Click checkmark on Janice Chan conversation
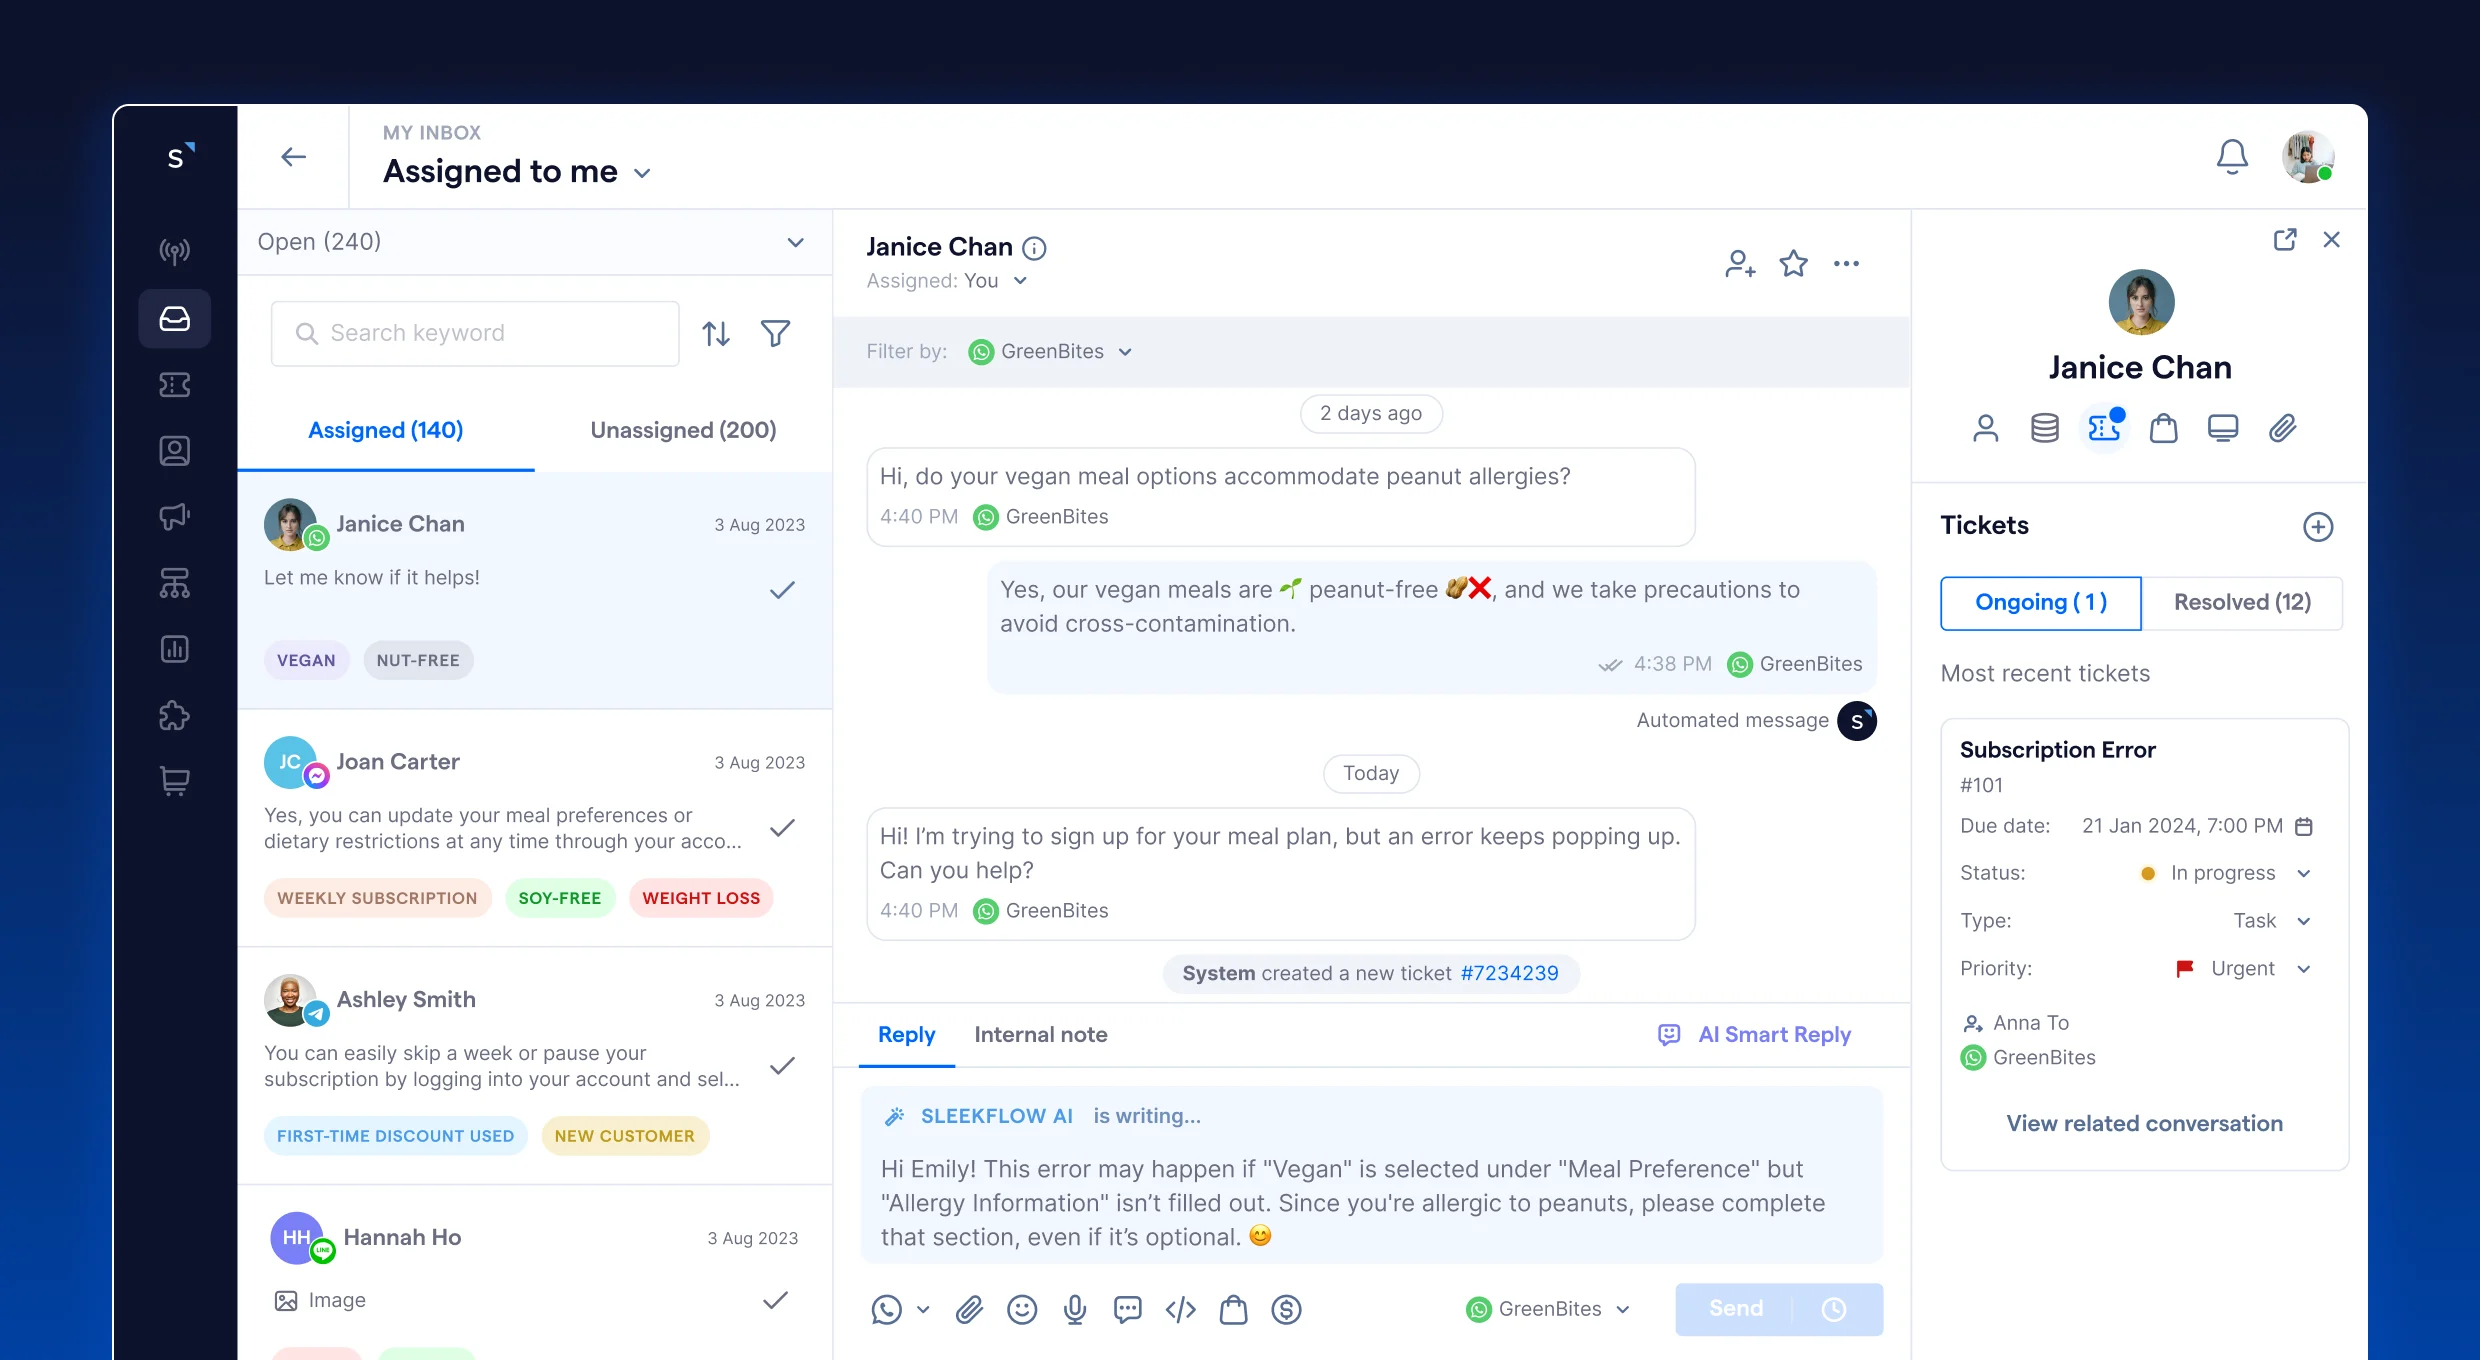2480x1360 pixels. pyautogui.click(x=782, y=590)
